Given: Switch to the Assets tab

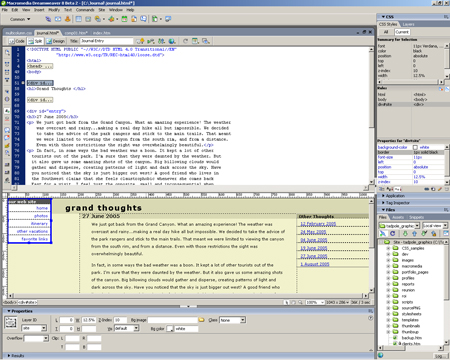Looking at the screenshot, I should pyautogui.click(x=398, y=217).
